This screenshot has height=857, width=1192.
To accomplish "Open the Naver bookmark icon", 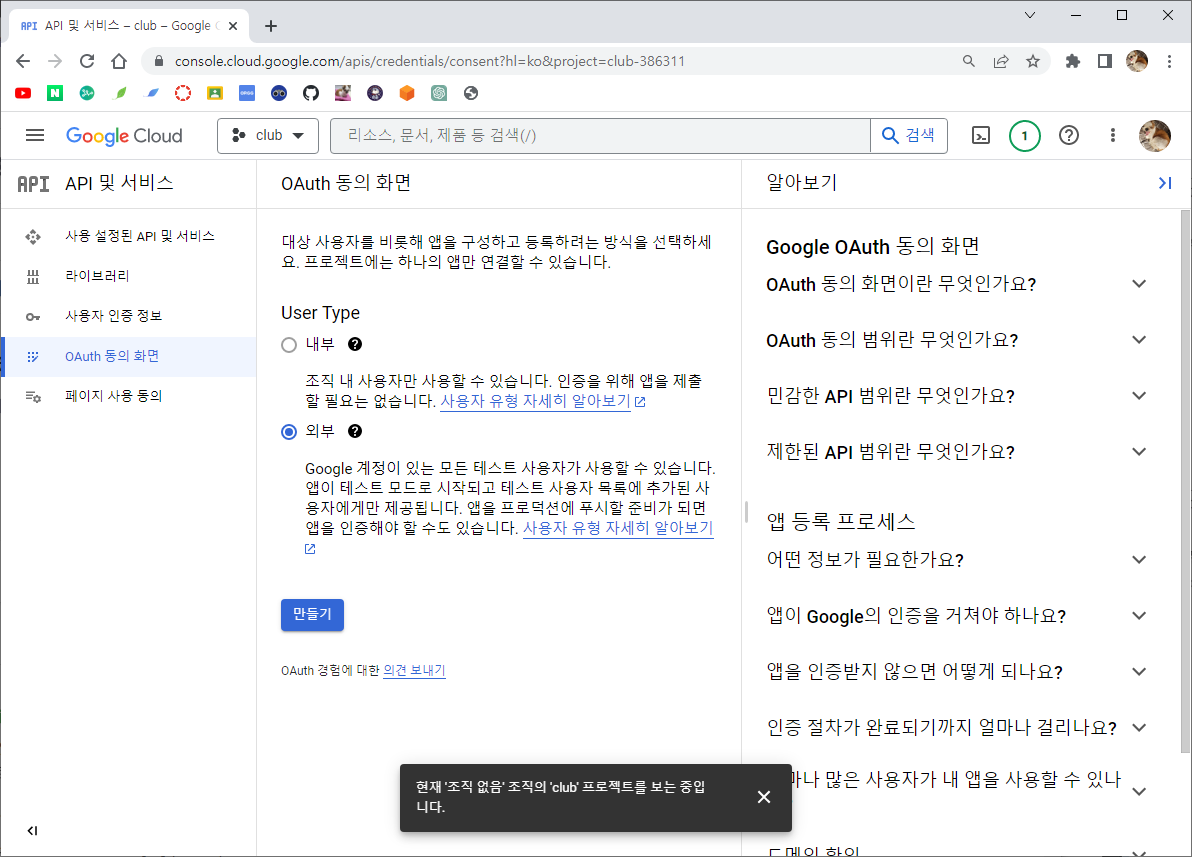I will point(55,93).
